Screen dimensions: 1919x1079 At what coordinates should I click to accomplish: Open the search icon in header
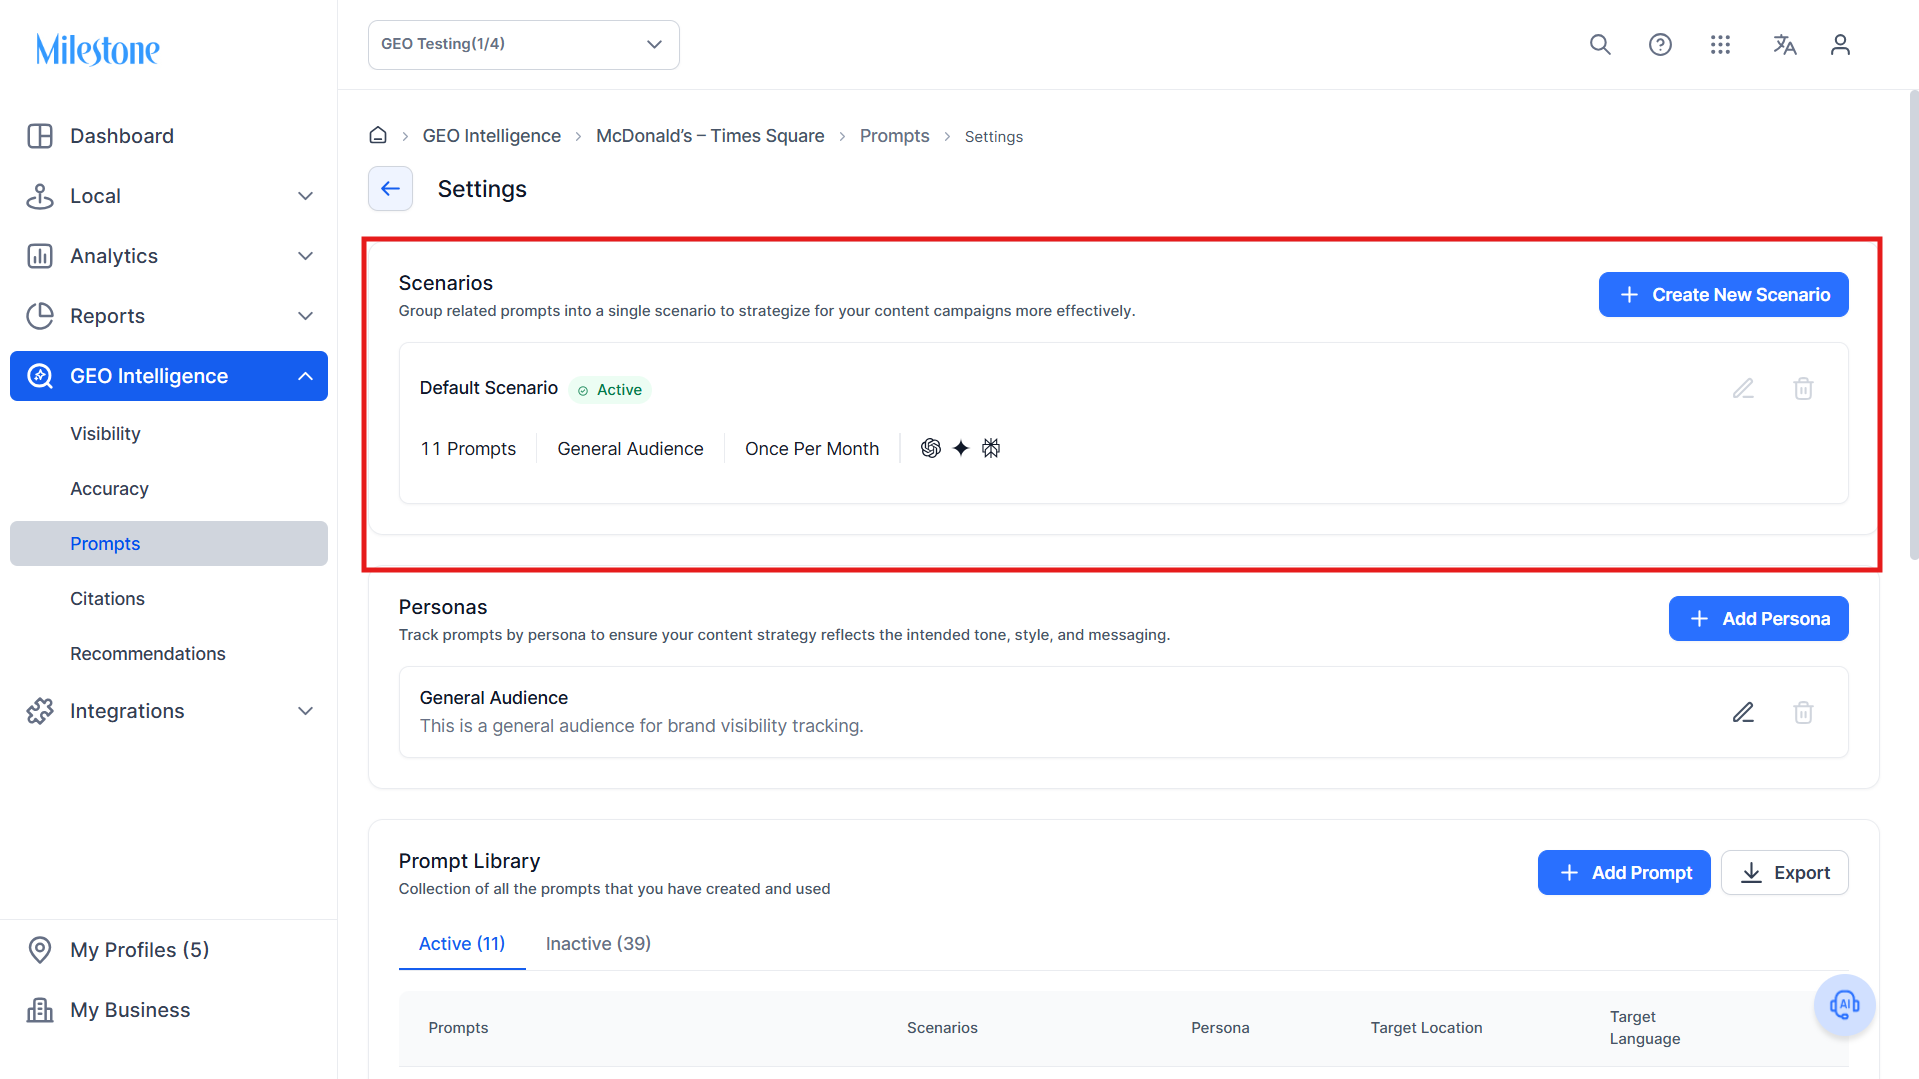(1600, 45)
